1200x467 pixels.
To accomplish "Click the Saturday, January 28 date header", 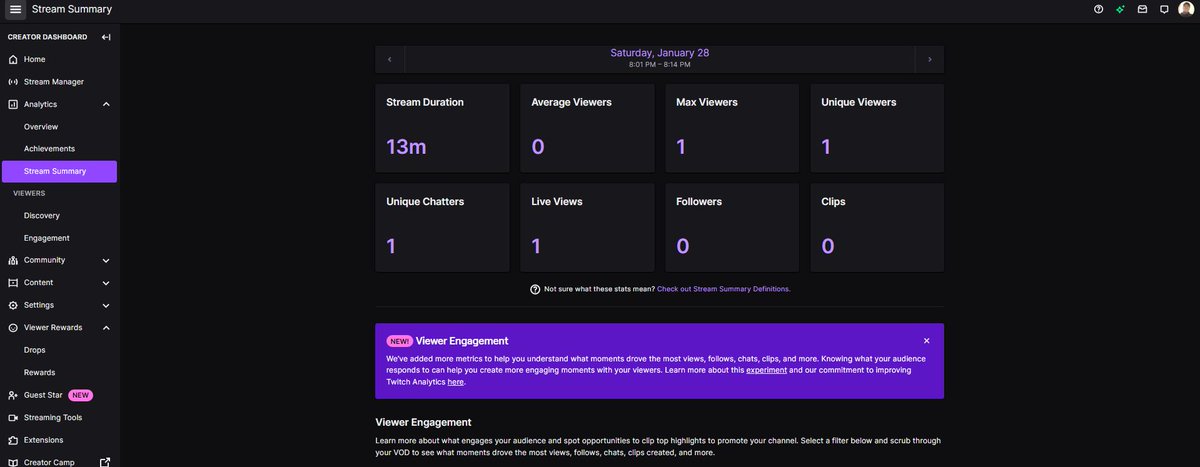I will coord(659,53).
